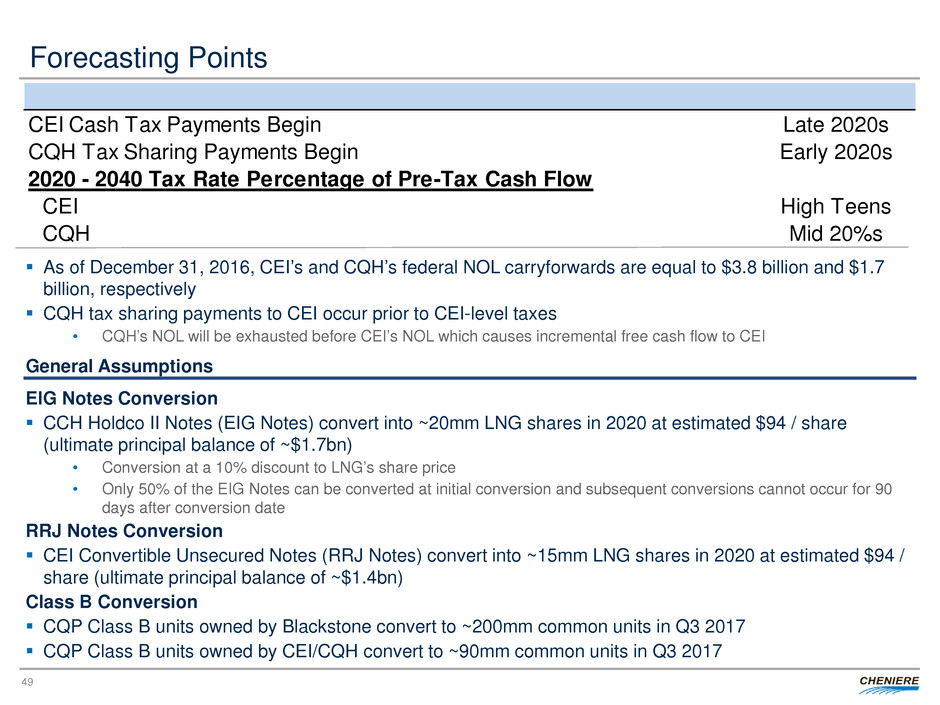
Task: Select the CEI Cash Tax Payments Begin row
Action: (175, 125)
